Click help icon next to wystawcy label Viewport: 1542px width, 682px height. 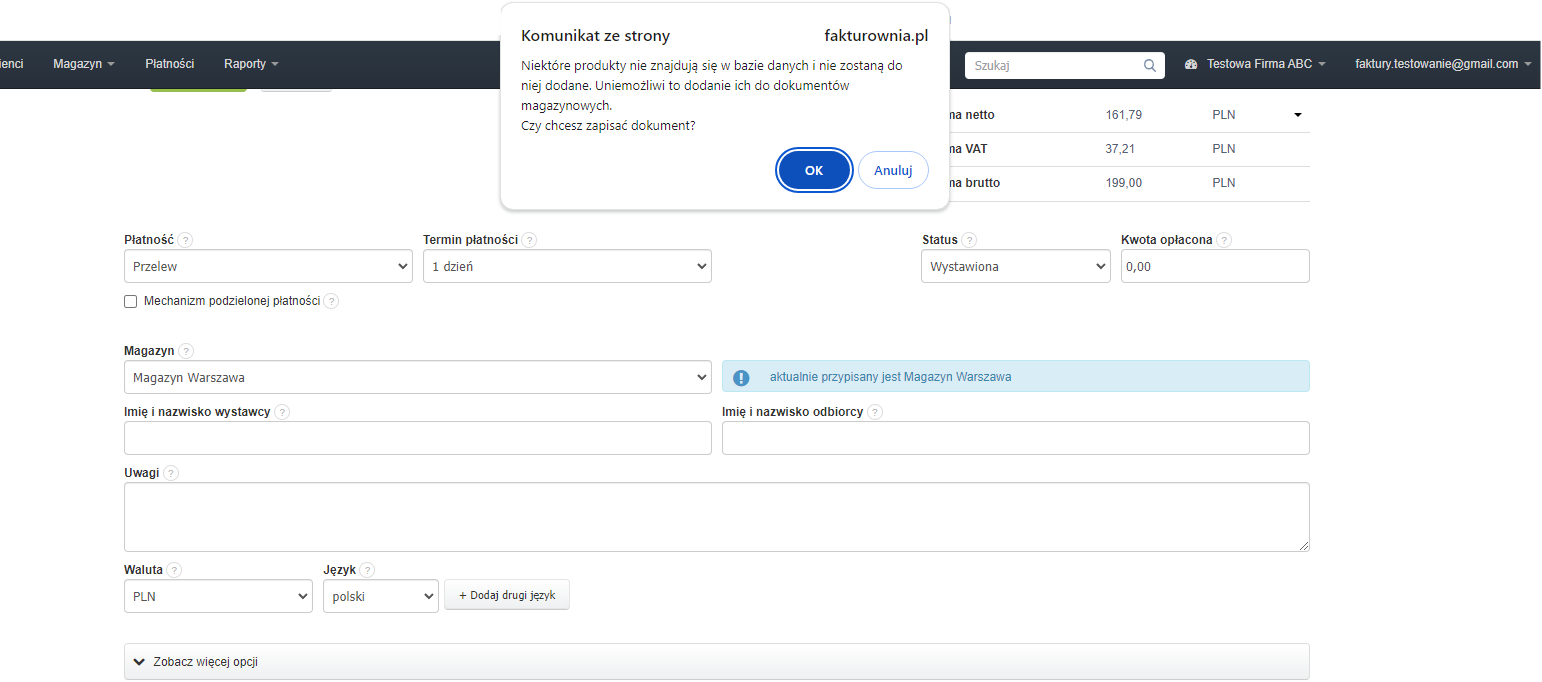pos(282,412)
